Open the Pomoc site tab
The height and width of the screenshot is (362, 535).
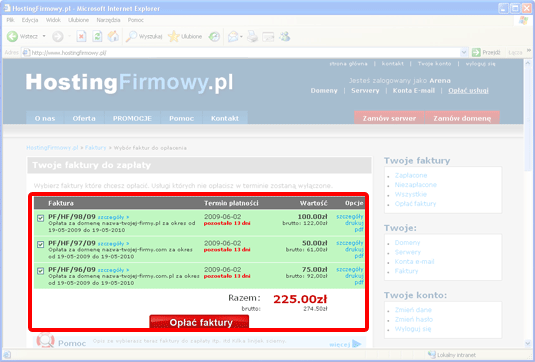coord(182,118)
